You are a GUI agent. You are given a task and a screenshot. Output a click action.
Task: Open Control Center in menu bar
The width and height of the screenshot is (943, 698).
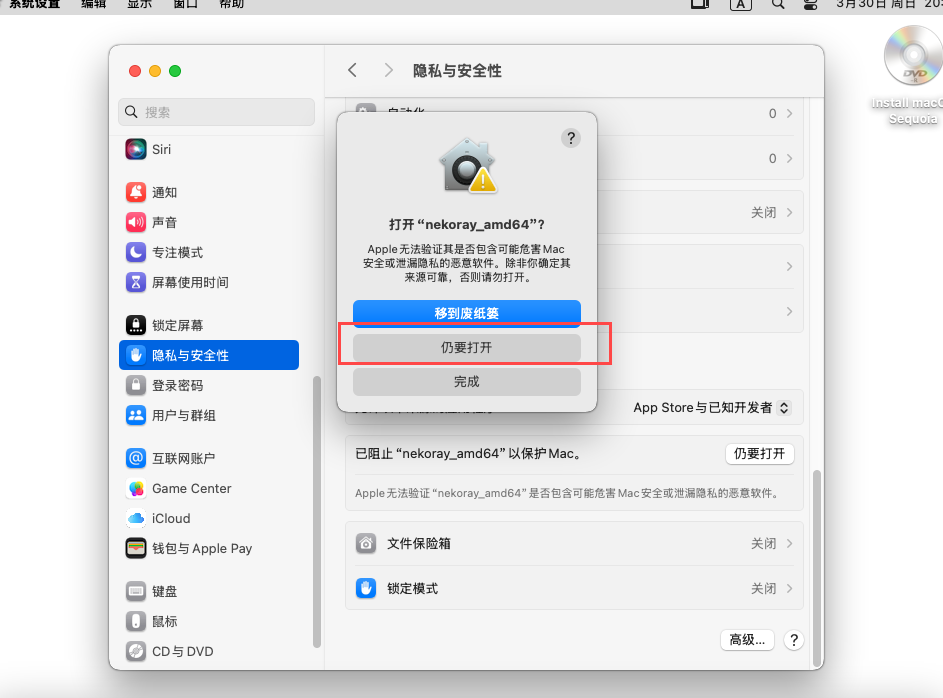coord(811,5)
